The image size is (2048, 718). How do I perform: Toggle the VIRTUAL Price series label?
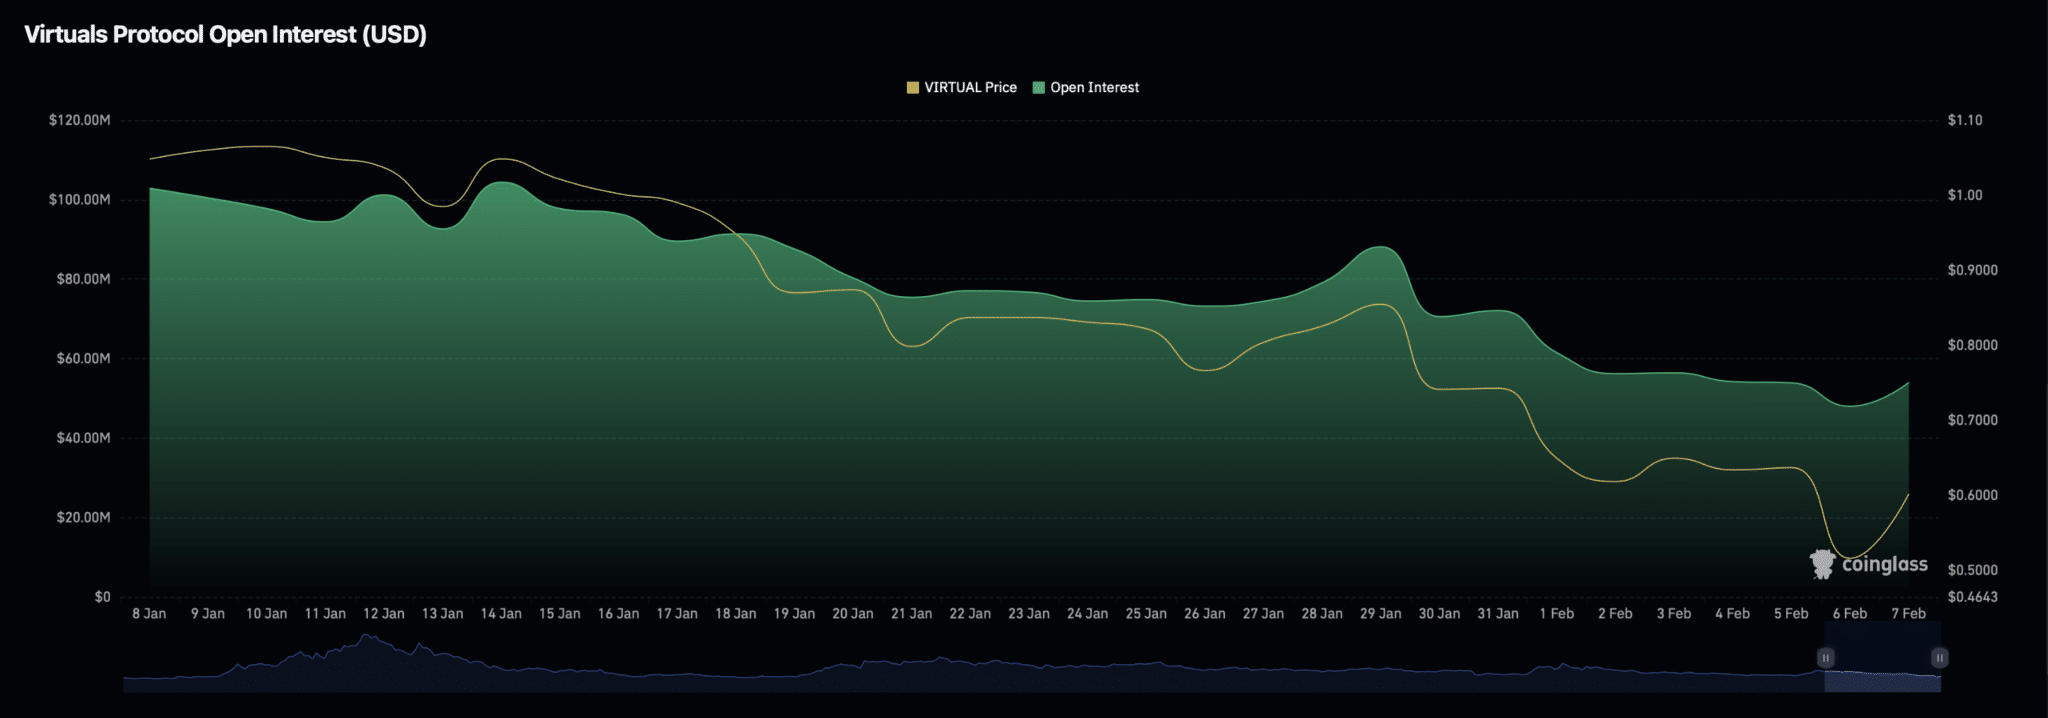coord(970,88)
